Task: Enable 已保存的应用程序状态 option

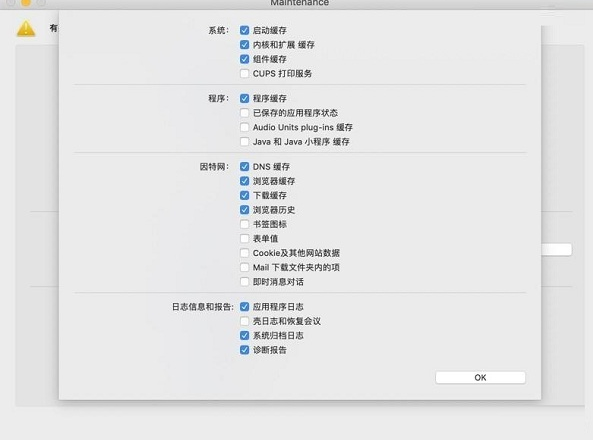Action: pos(244,113)
